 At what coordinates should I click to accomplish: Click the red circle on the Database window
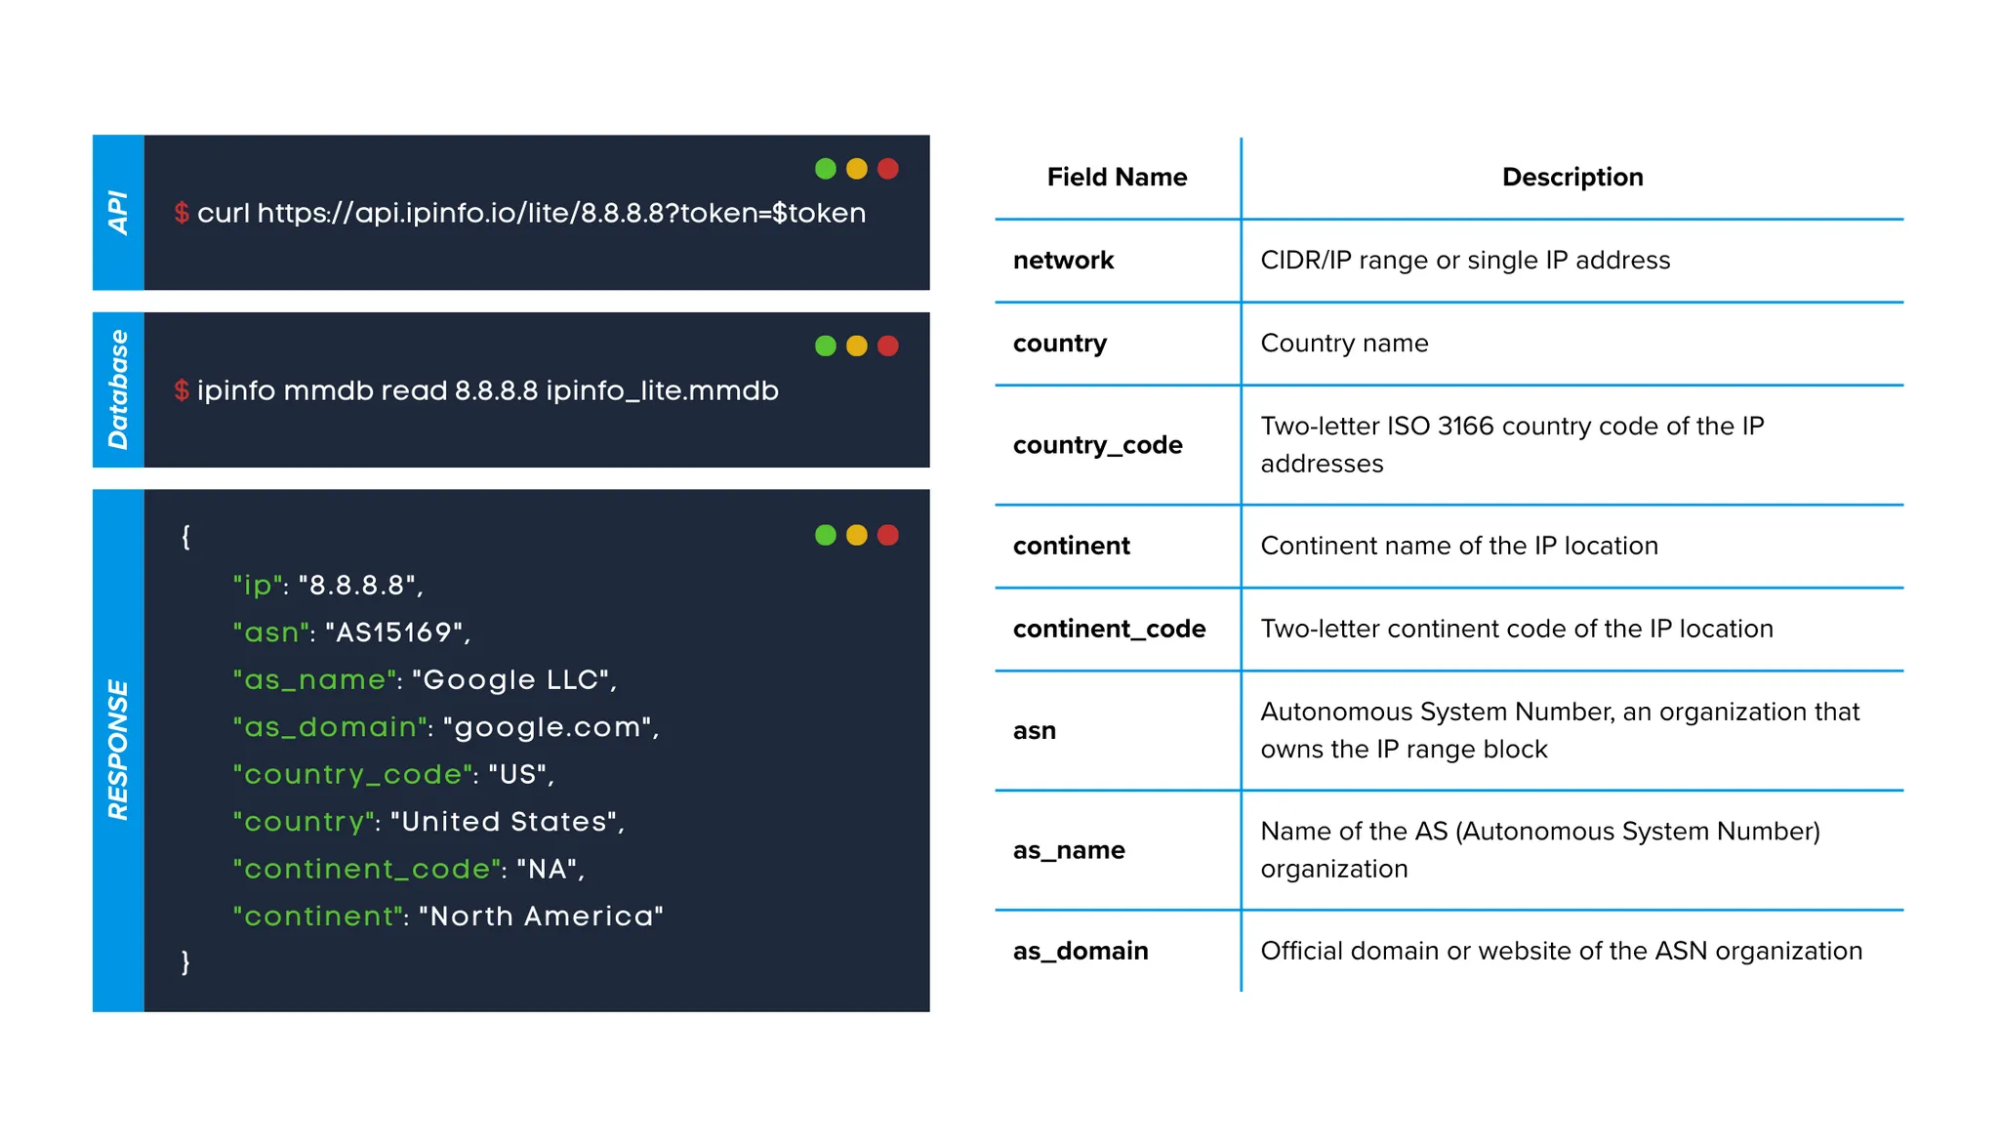[889, 344]
